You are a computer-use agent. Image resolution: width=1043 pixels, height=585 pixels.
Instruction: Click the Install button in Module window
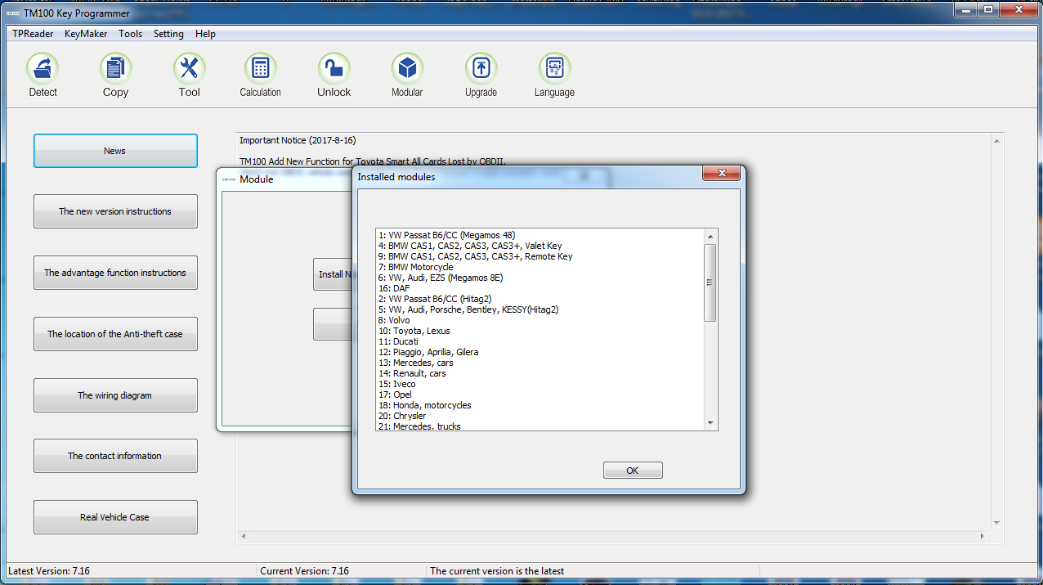pyautogui.click(x=333, y=274)
